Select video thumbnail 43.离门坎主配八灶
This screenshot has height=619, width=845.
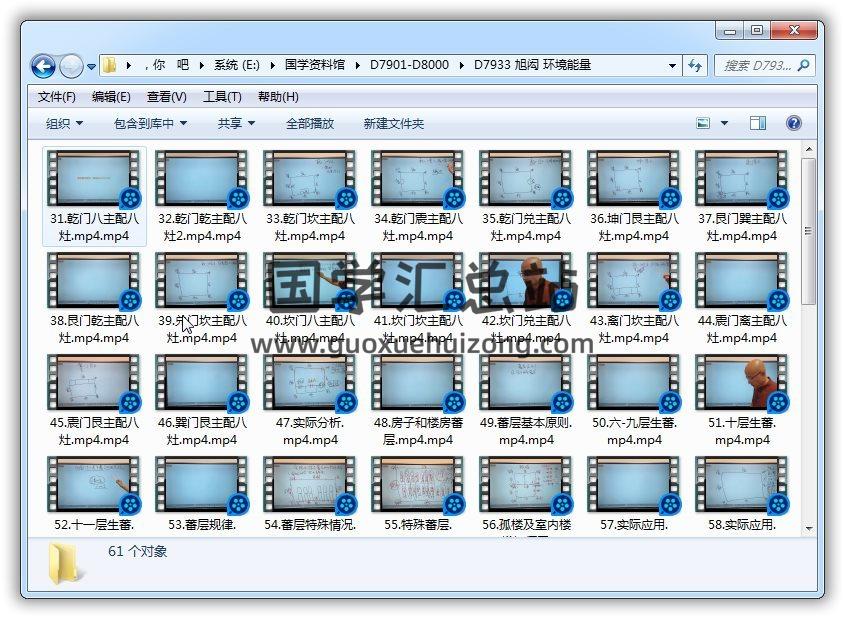pos(634,281)
